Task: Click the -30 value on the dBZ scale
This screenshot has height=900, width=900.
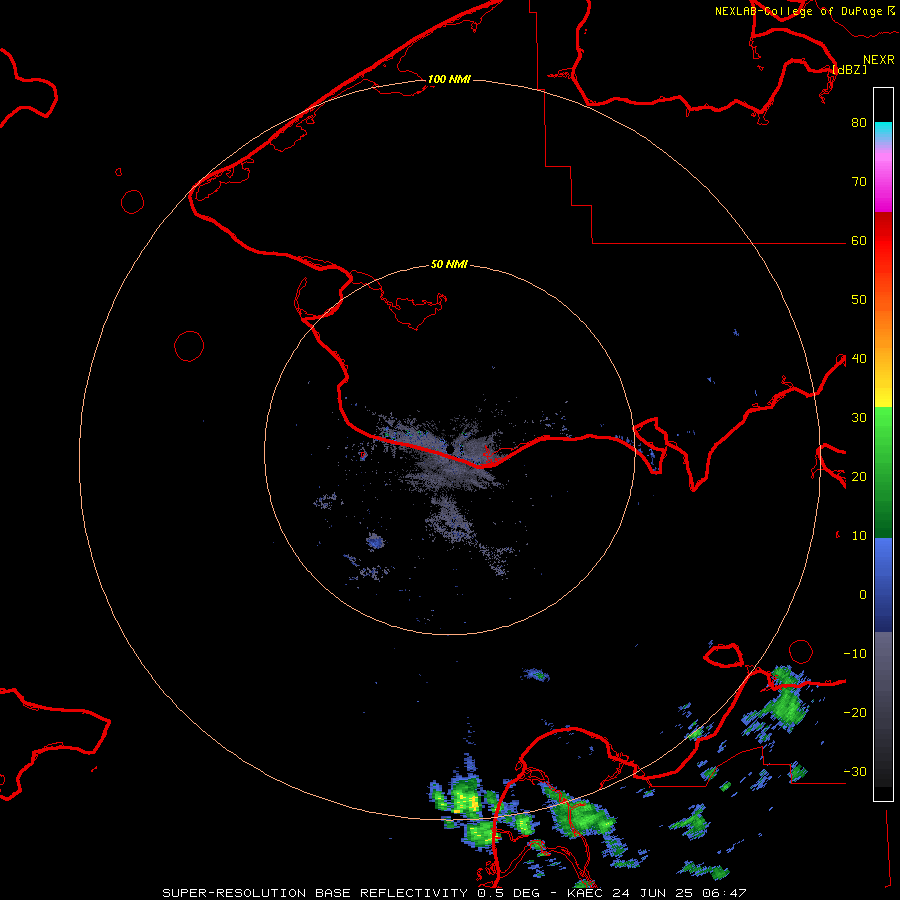Action: pos(855,771)
